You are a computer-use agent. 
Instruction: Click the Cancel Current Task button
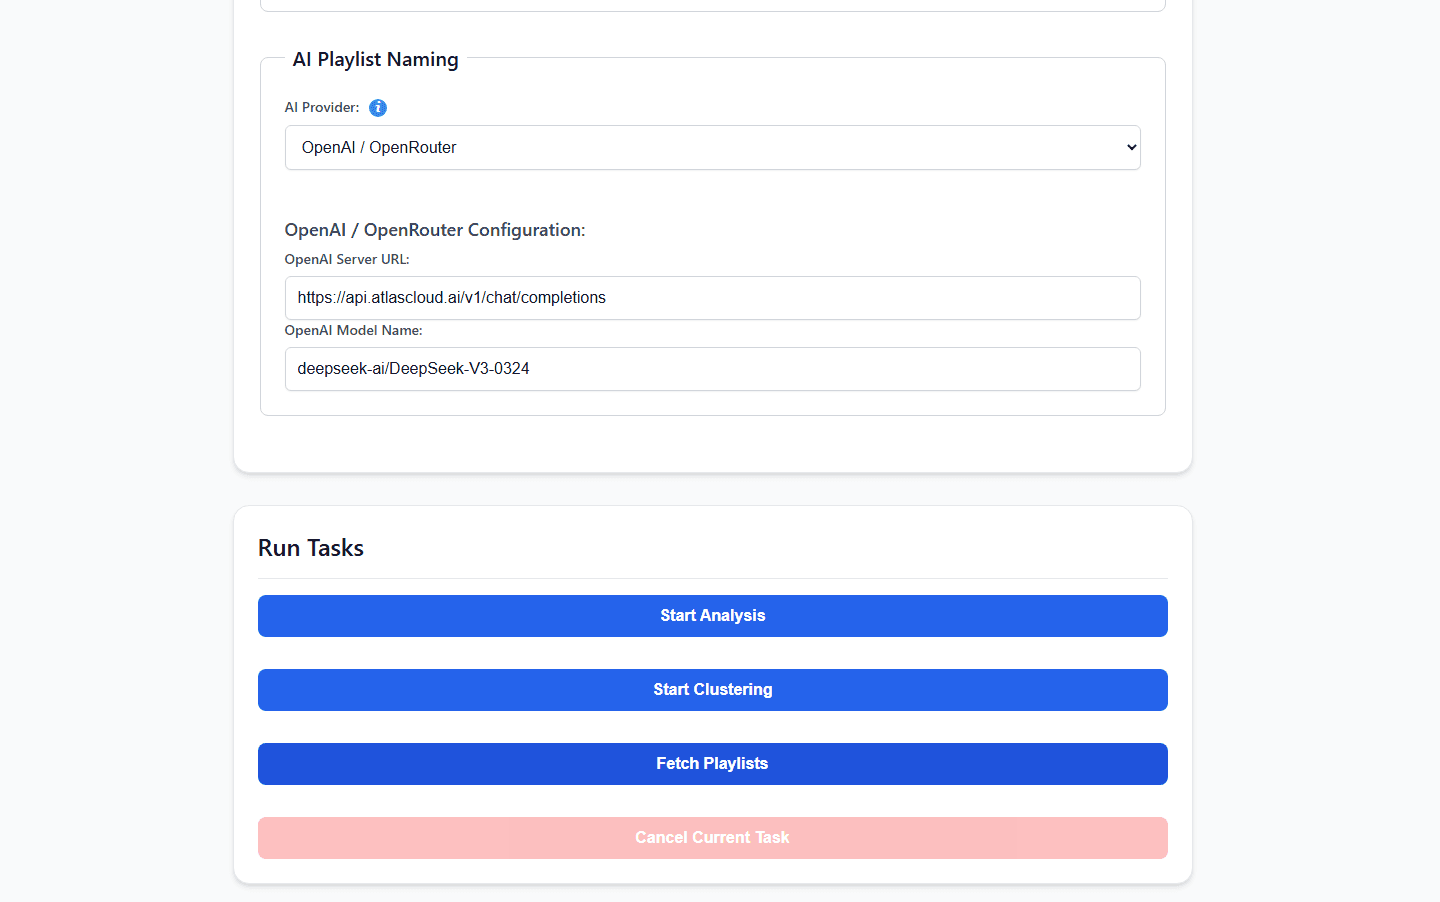pyautogui.click(x=712, y=838)
